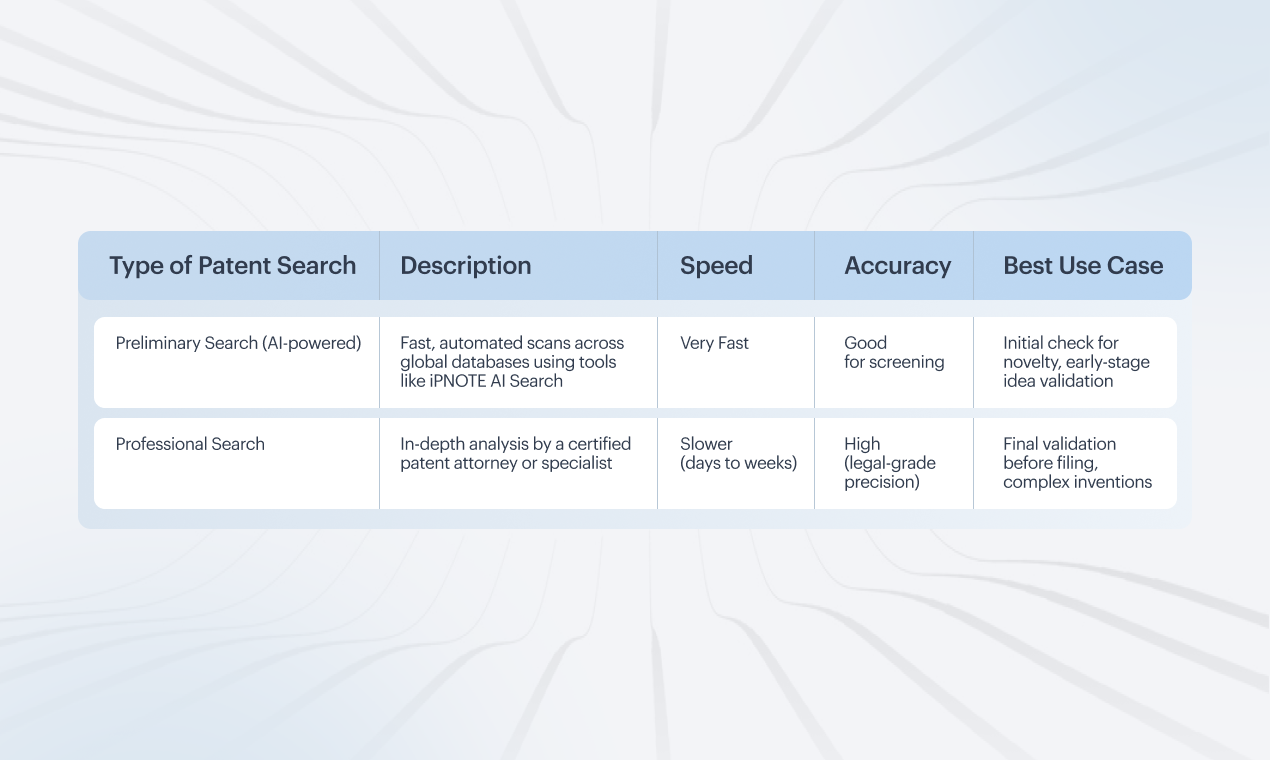1270x760 pixels.
Task: Click the 'global databases using tools' text line
Action: click(x=508, y=362)
